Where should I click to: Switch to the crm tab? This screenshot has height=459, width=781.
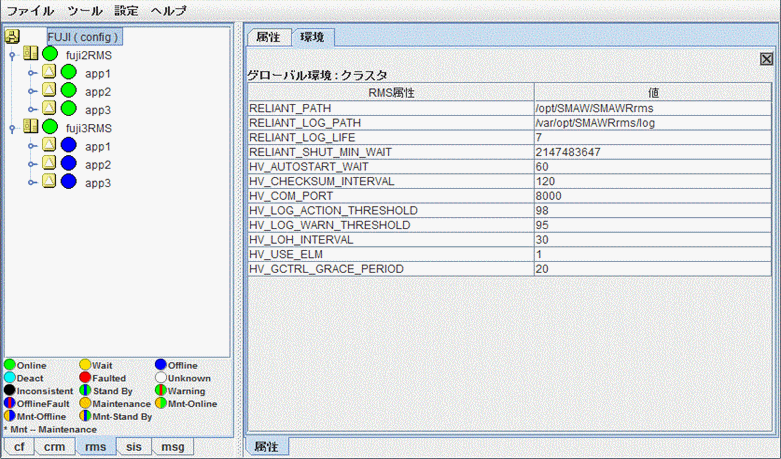pyautogui.click(x=54, y=447)
